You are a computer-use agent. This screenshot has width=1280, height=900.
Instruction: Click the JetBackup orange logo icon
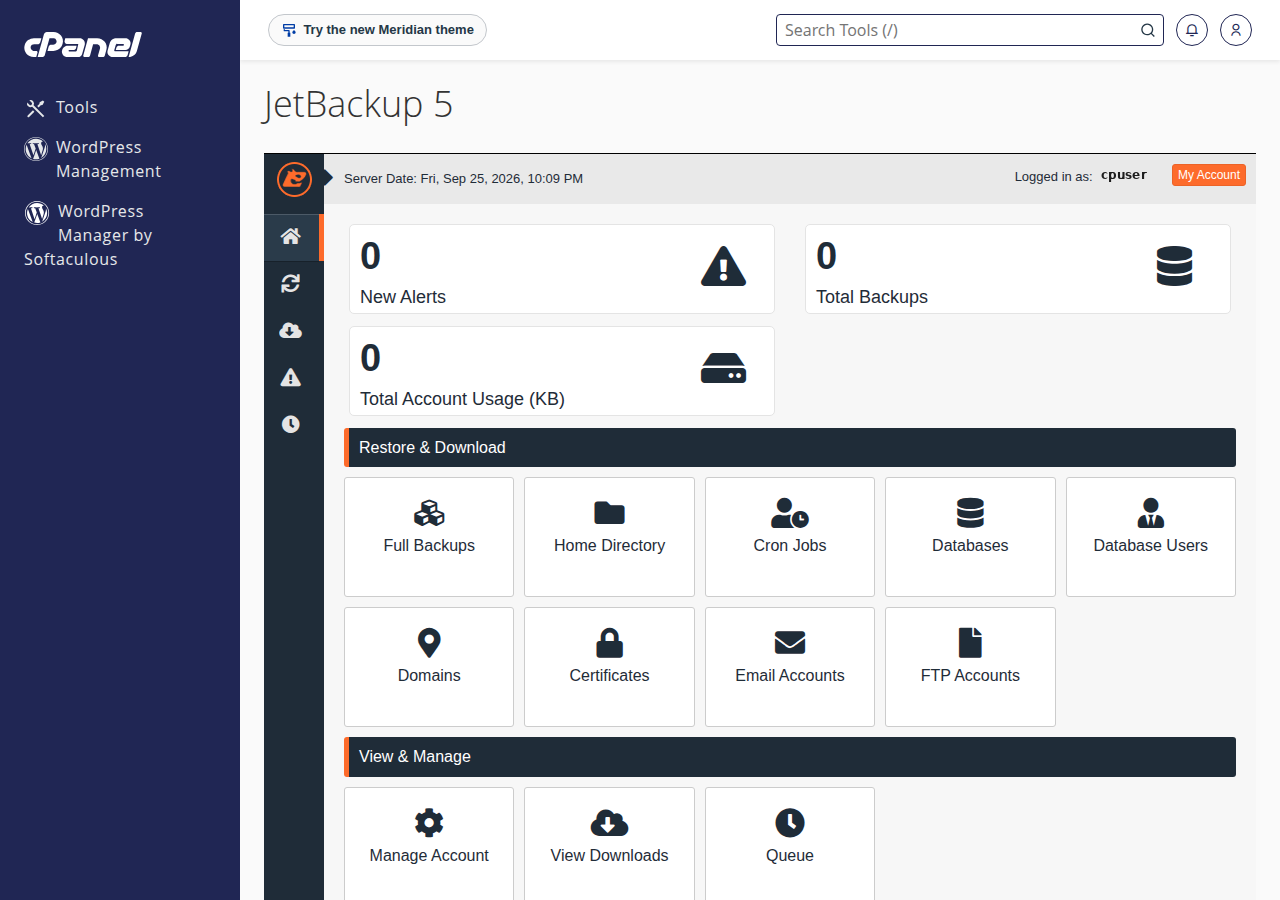pyautogui.click(x=295, y=179)
